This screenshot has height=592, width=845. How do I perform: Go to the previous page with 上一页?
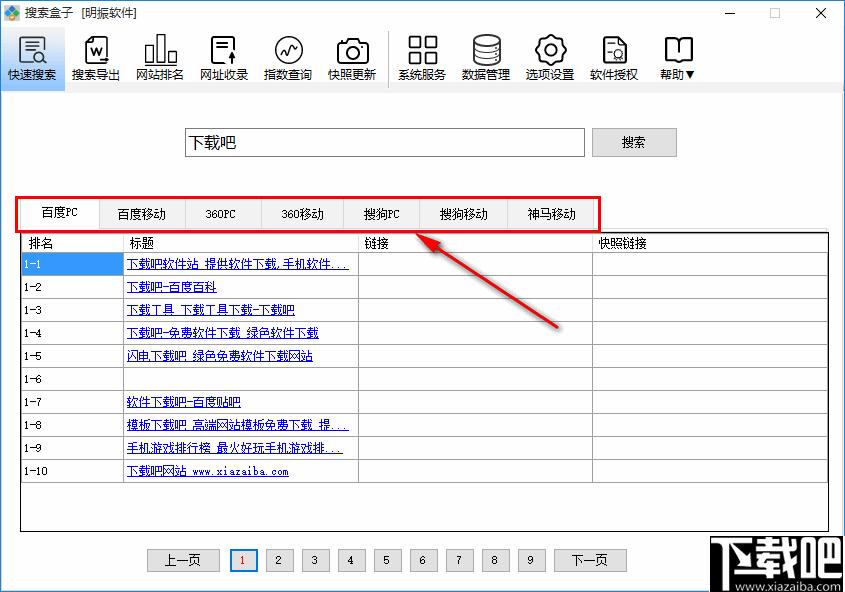click(x=183, y=560)
